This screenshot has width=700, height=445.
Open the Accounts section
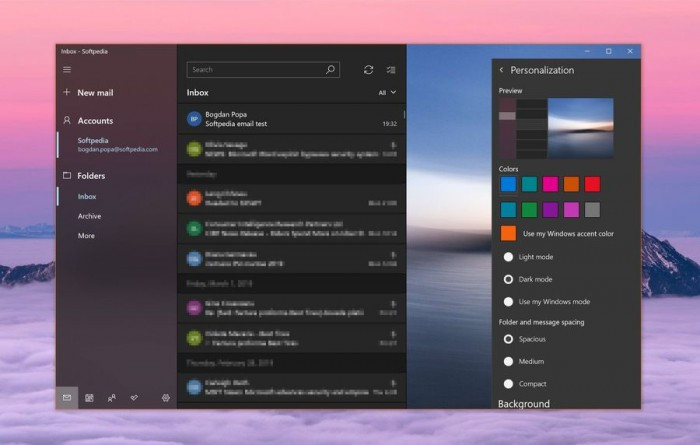[88, 121]
